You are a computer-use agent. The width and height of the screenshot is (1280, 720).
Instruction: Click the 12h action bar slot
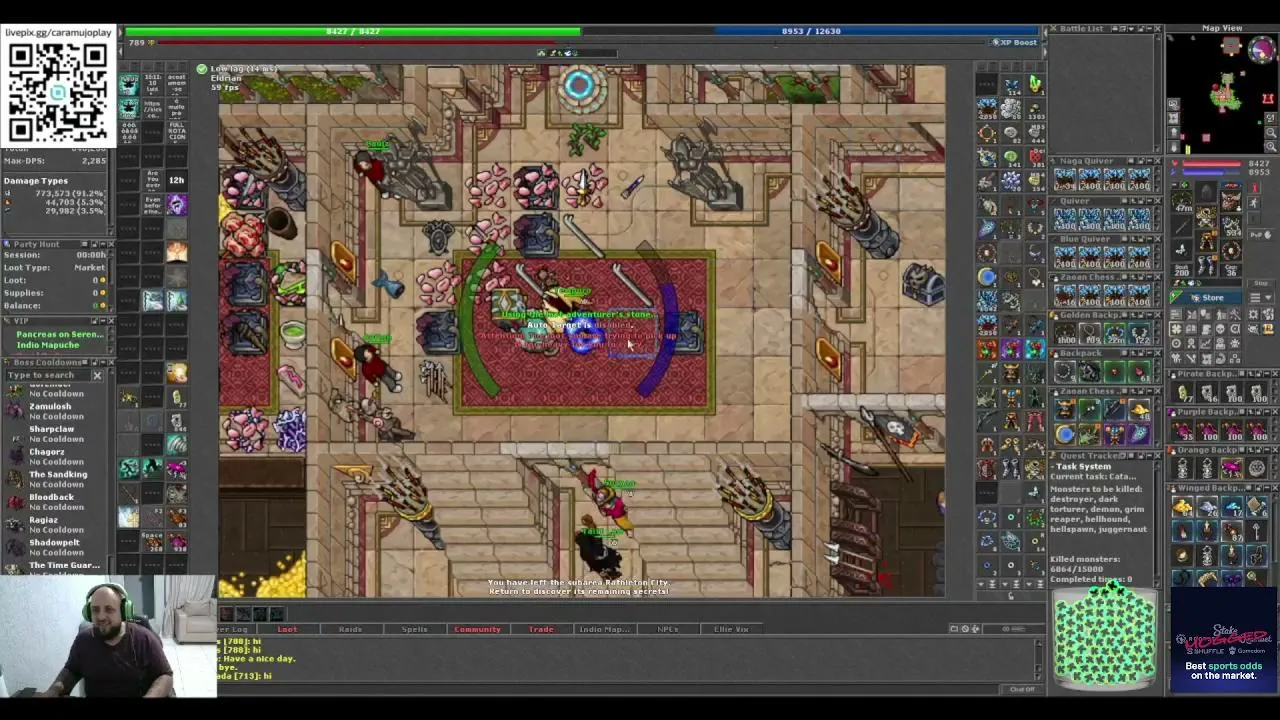[176, 180]
